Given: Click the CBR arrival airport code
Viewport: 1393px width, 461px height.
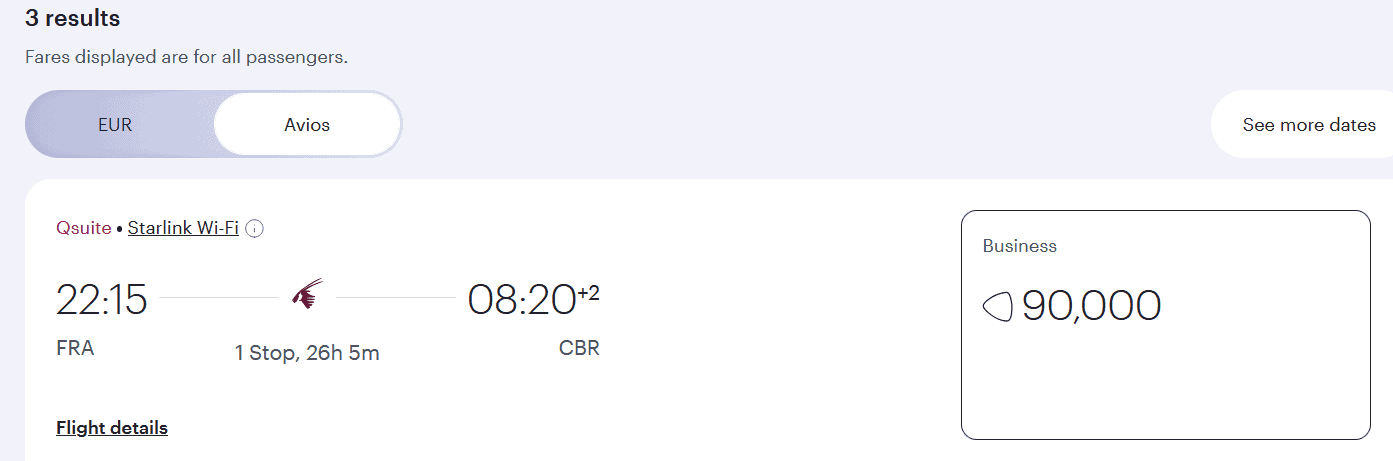Looking at the screenshot, I should (579, 349).
